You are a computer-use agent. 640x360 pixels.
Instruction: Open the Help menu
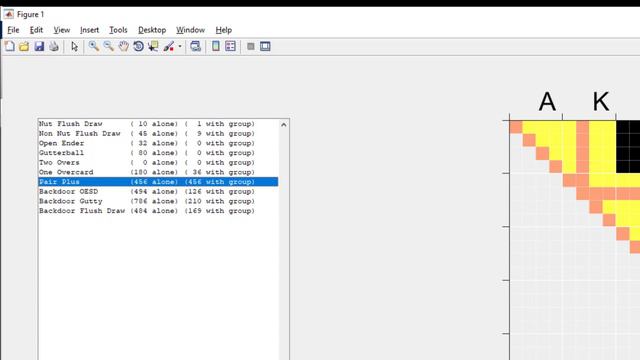pos(224,30)
